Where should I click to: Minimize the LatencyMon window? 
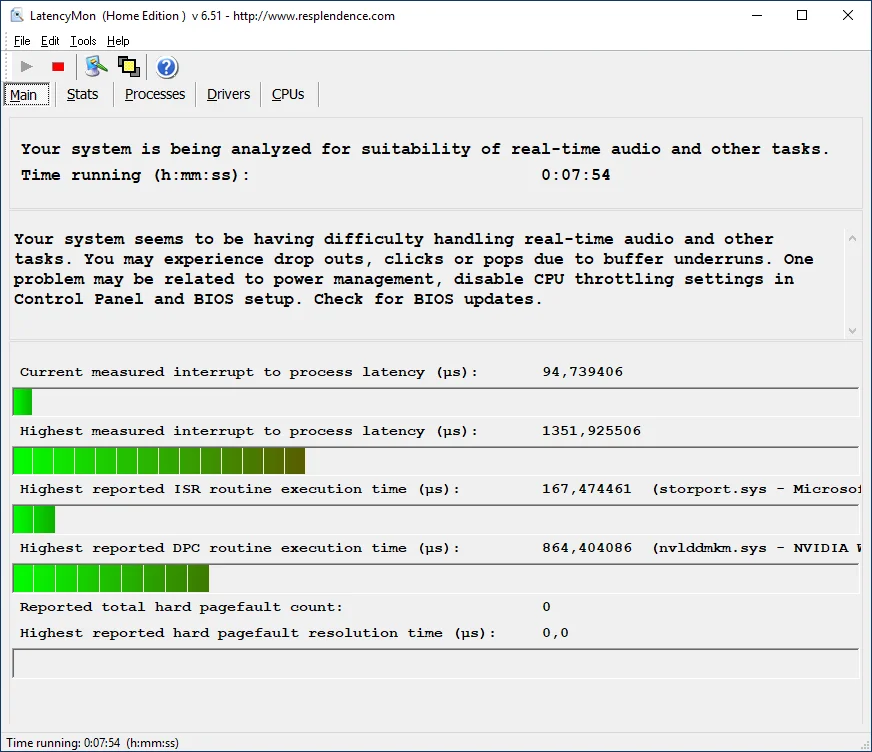tap(757, 16)
